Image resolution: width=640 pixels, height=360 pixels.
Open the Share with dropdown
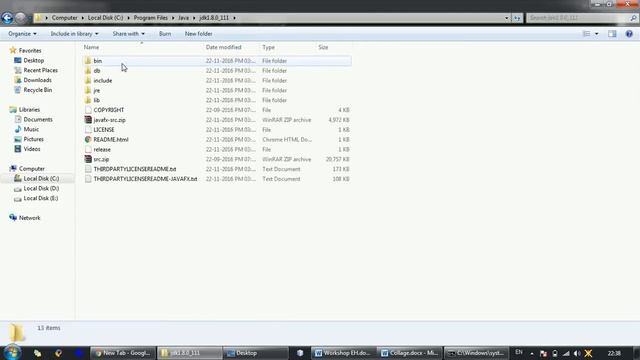click(x=129, y=34)
